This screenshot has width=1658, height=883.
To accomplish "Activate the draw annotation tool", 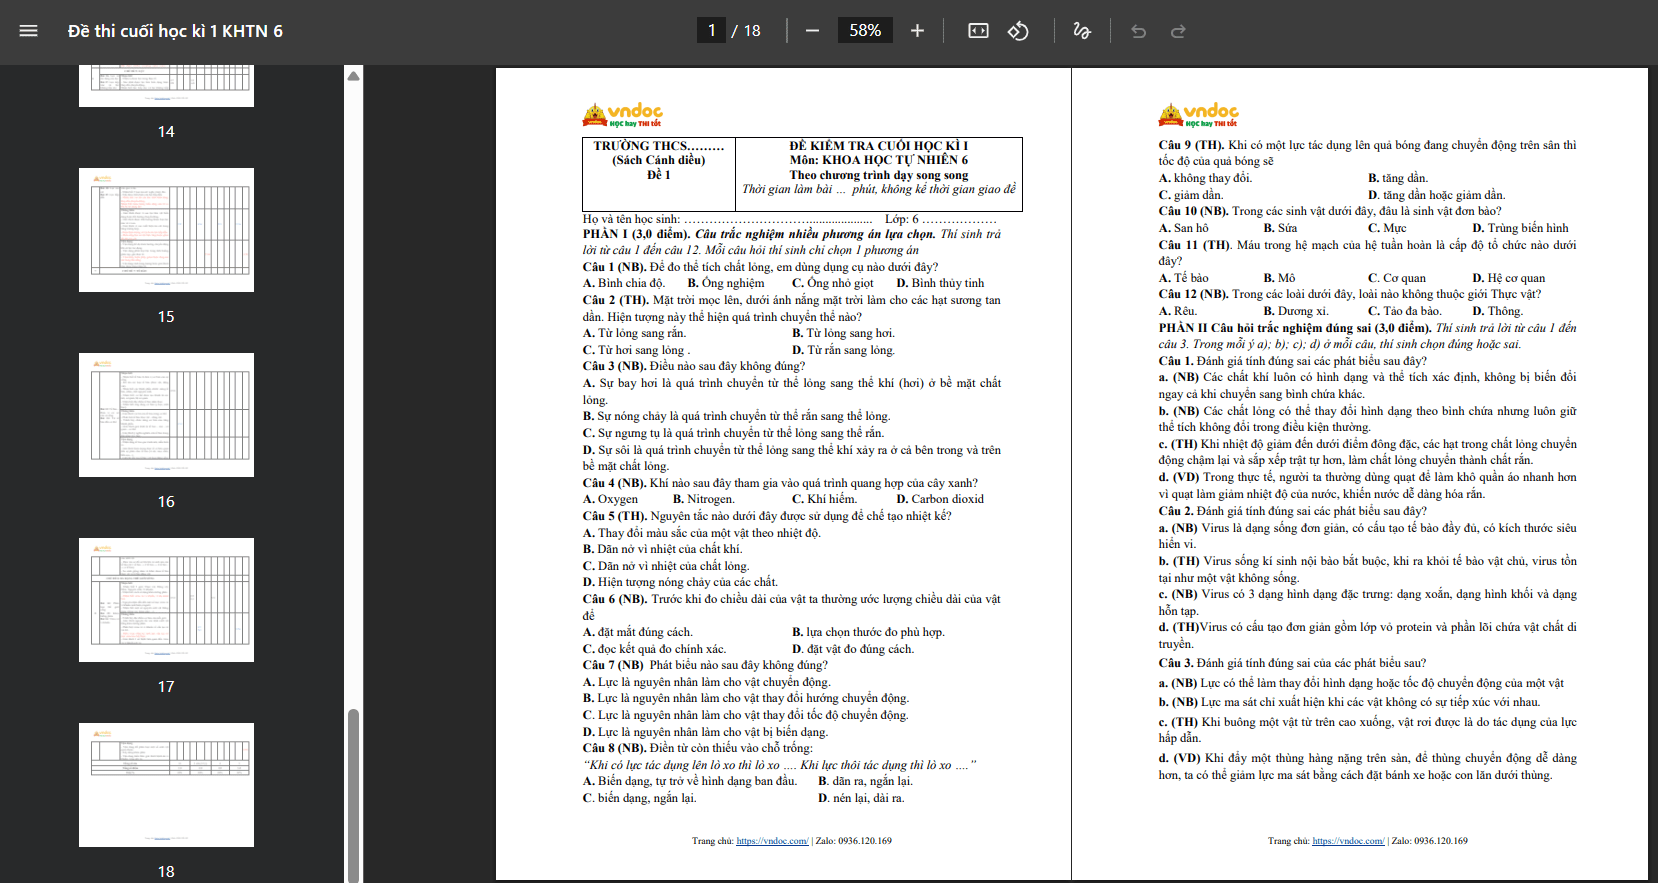I will 1082,31.
